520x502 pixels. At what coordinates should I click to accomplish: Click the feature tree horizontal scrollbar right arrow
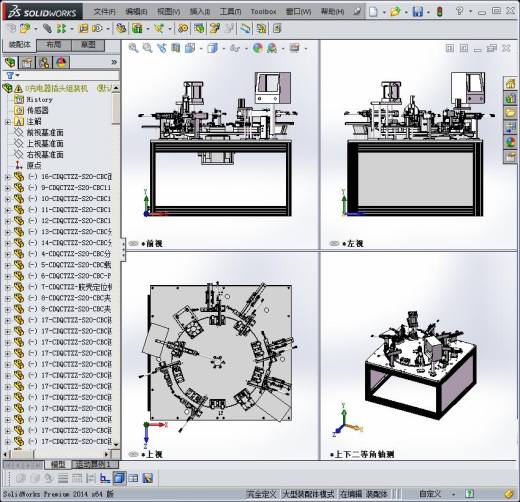[x=107, y=454]
